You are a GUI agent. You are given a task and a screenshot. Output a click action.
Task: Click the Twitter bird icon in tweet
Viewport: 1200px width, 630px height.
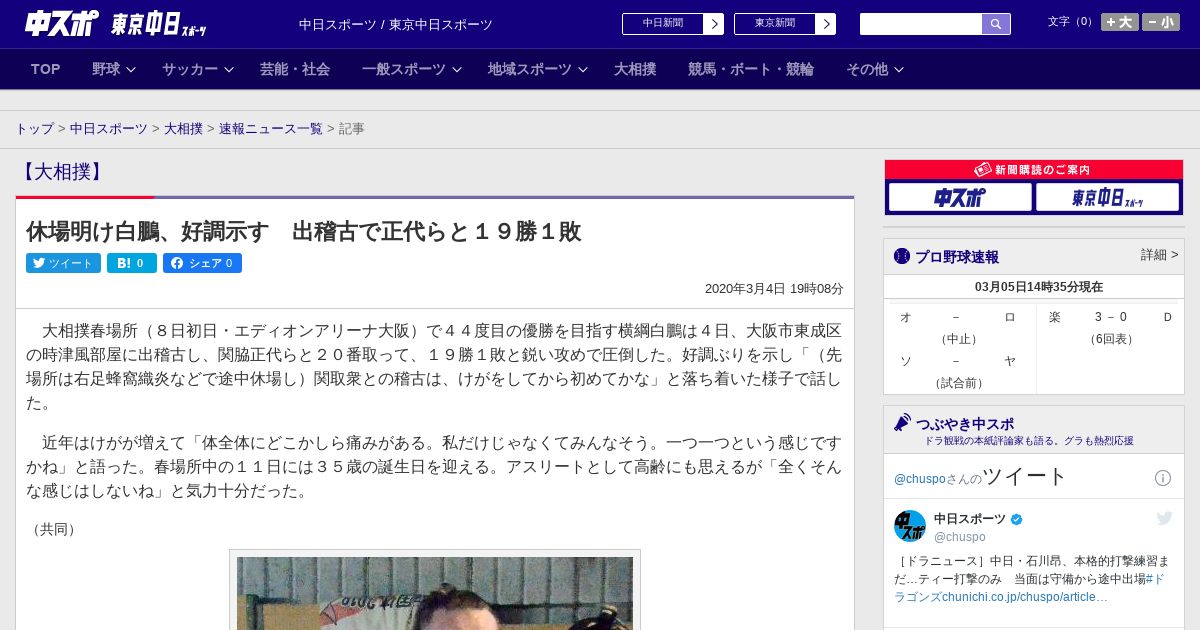[1164, 518]
